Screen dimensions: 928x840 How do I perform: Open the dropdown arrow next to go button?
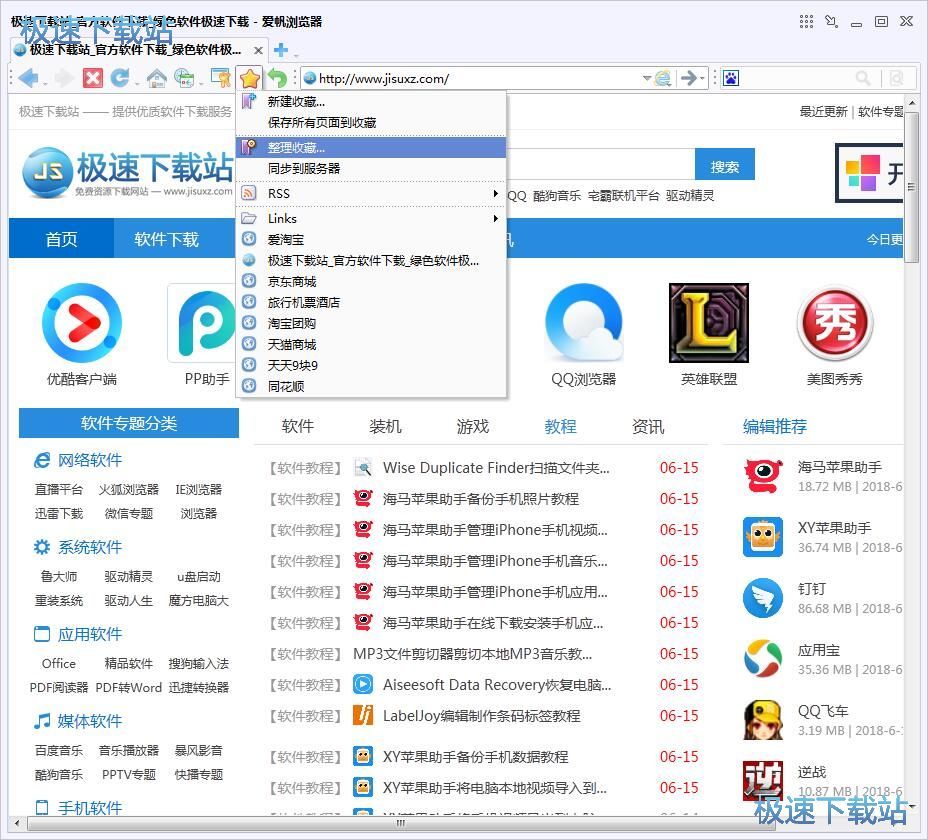tap(703, 78)
